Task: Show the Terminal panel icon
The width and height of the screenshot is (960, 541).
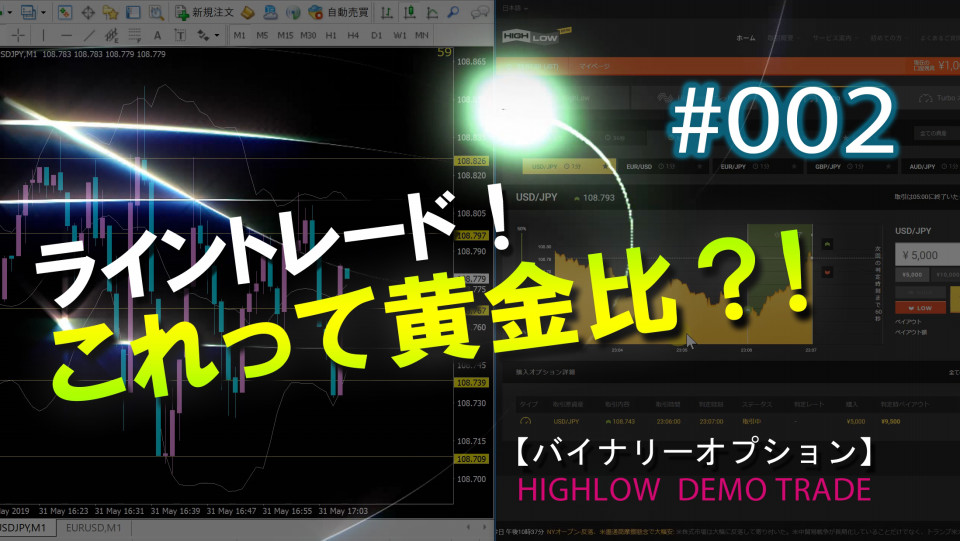Action: click(x=133, y=12)
